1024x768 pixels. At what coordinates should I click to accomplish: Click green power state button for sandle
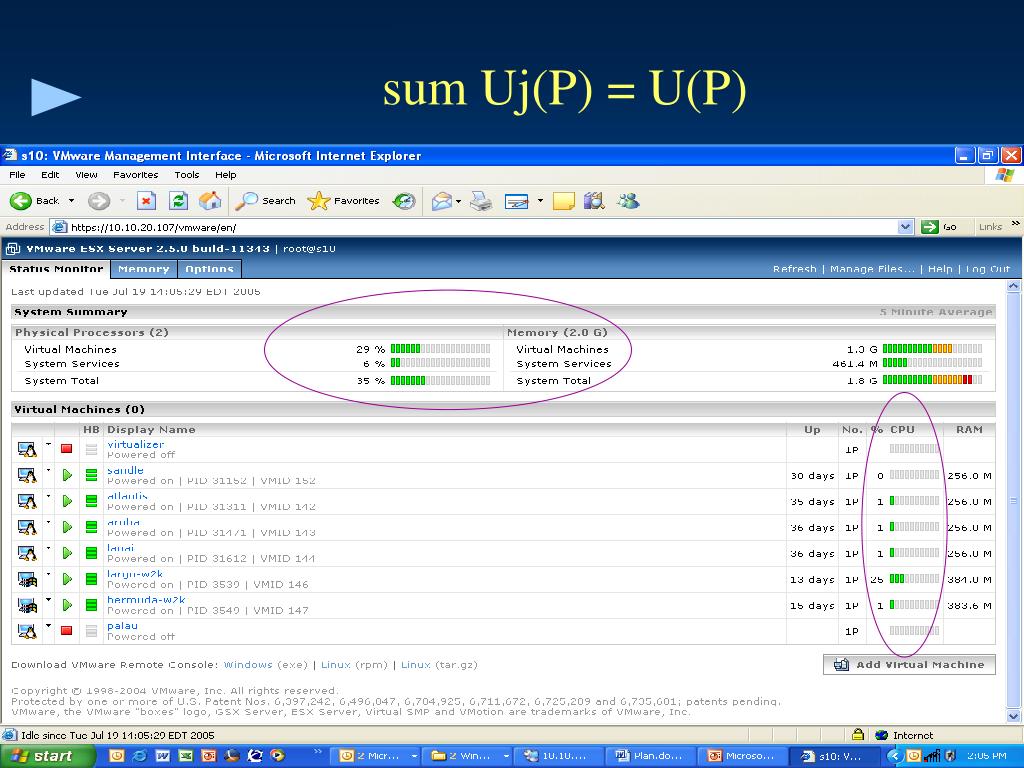tap(67, 475)
